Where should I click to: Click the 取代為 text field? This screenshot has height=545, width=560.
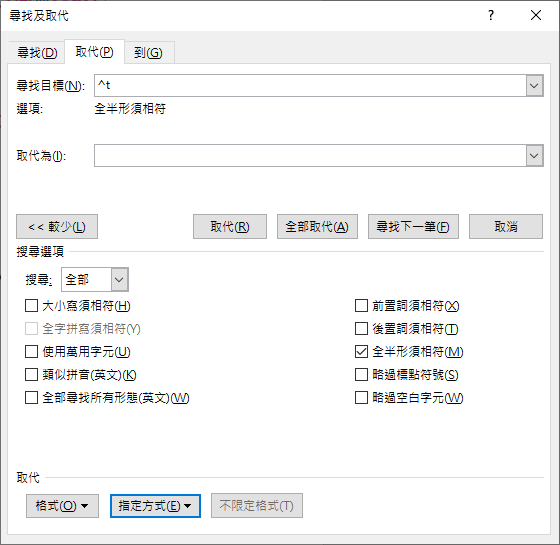coord(310,156)
